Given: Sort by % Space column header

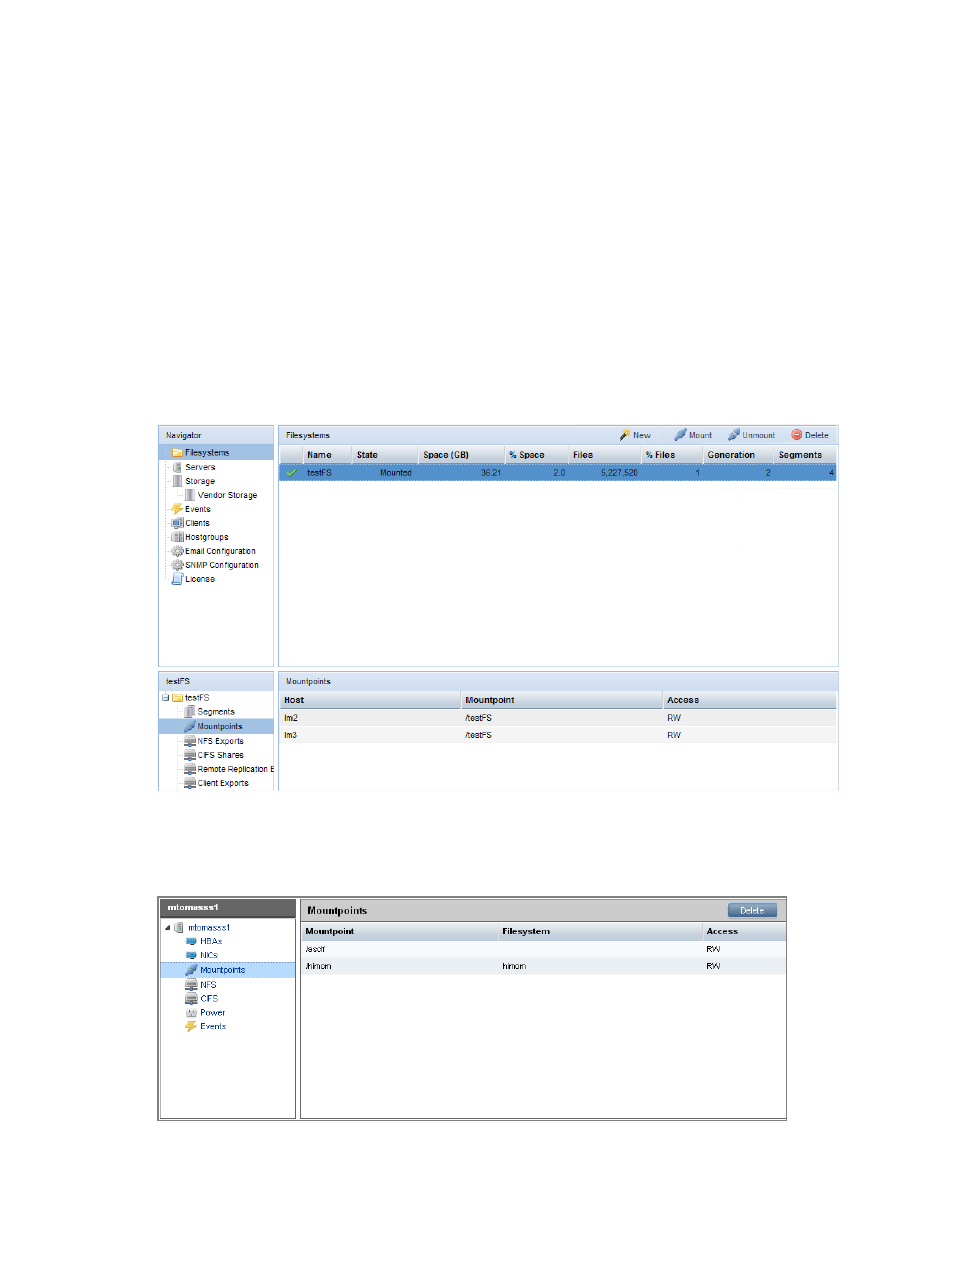Looking at the screenshot, I should tap(536, 455).
